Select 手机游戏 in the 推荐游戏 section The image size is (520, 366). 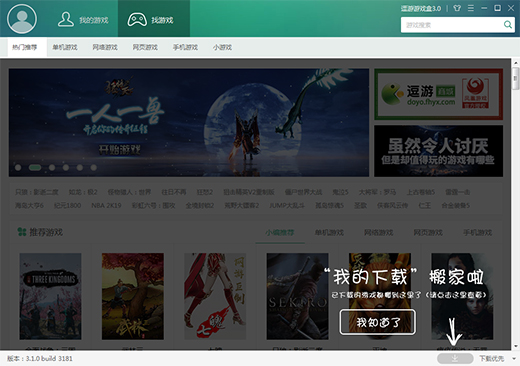(x=478, y=232)
